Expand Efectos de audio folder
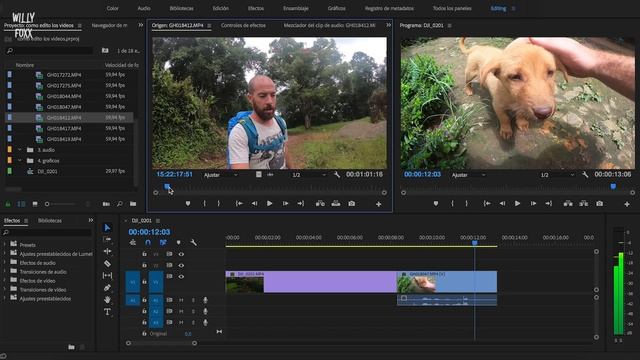640x360 pixels. [x=5, y=262]
